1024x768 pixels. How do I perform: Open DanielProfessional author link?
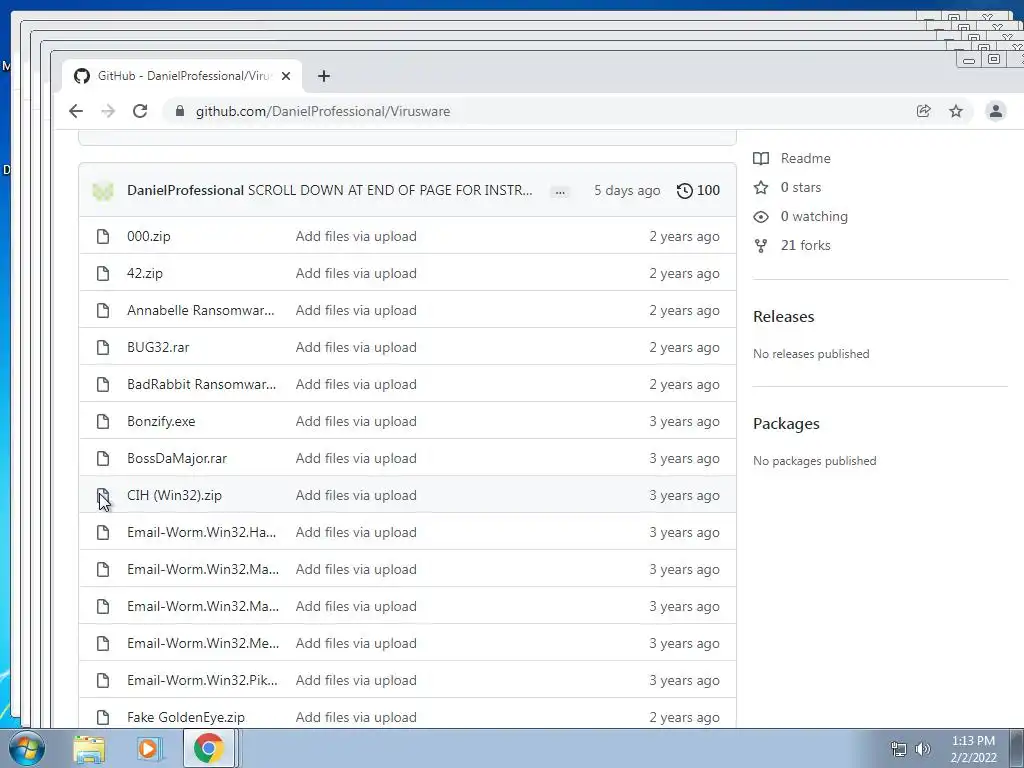[x=185, y=190]
